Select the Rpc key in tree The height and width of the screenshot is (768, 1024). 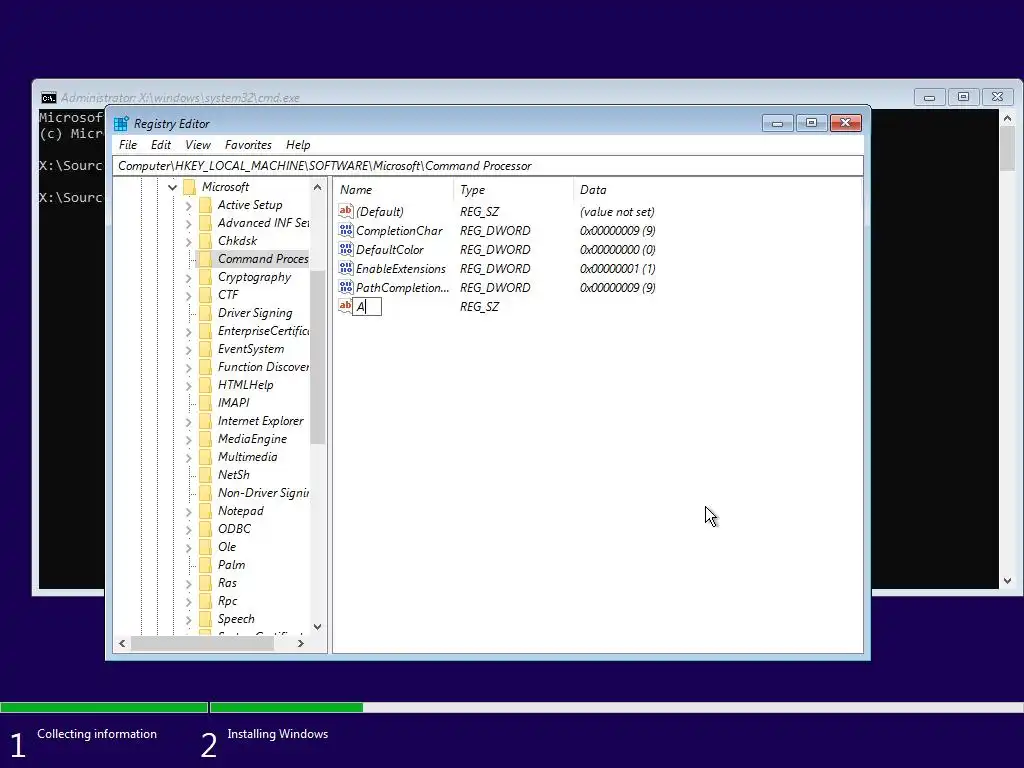click(x=227, y=601)
